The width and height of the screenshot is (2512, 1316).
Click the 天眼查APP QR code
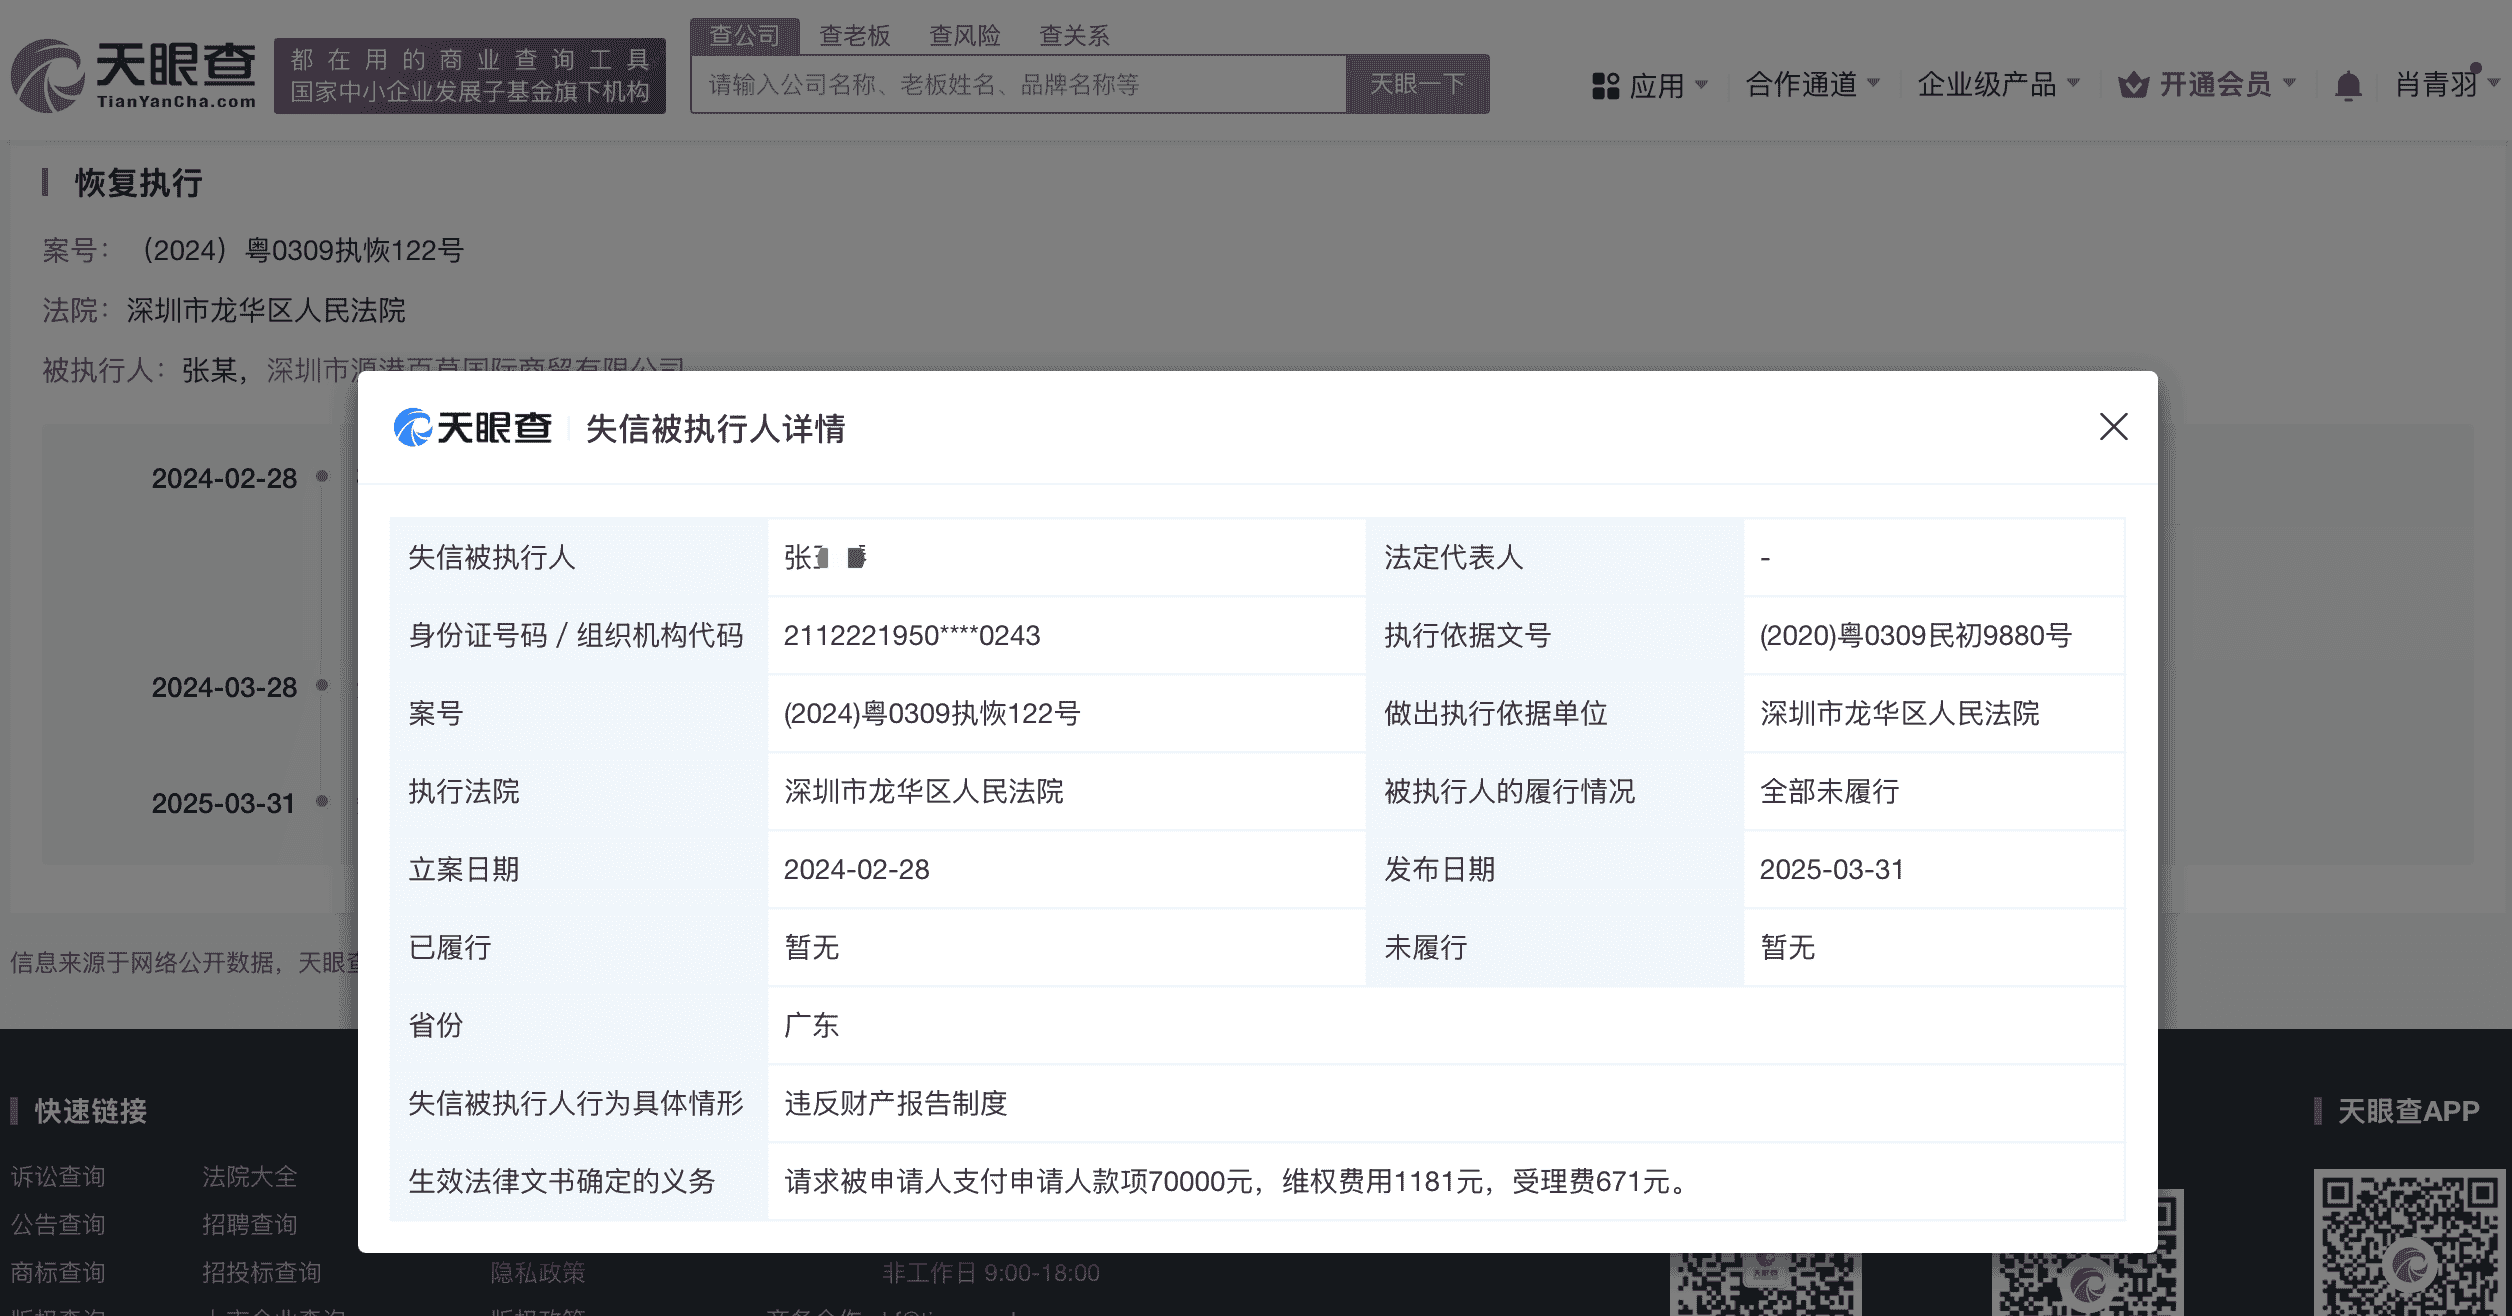(2412, 1245)
